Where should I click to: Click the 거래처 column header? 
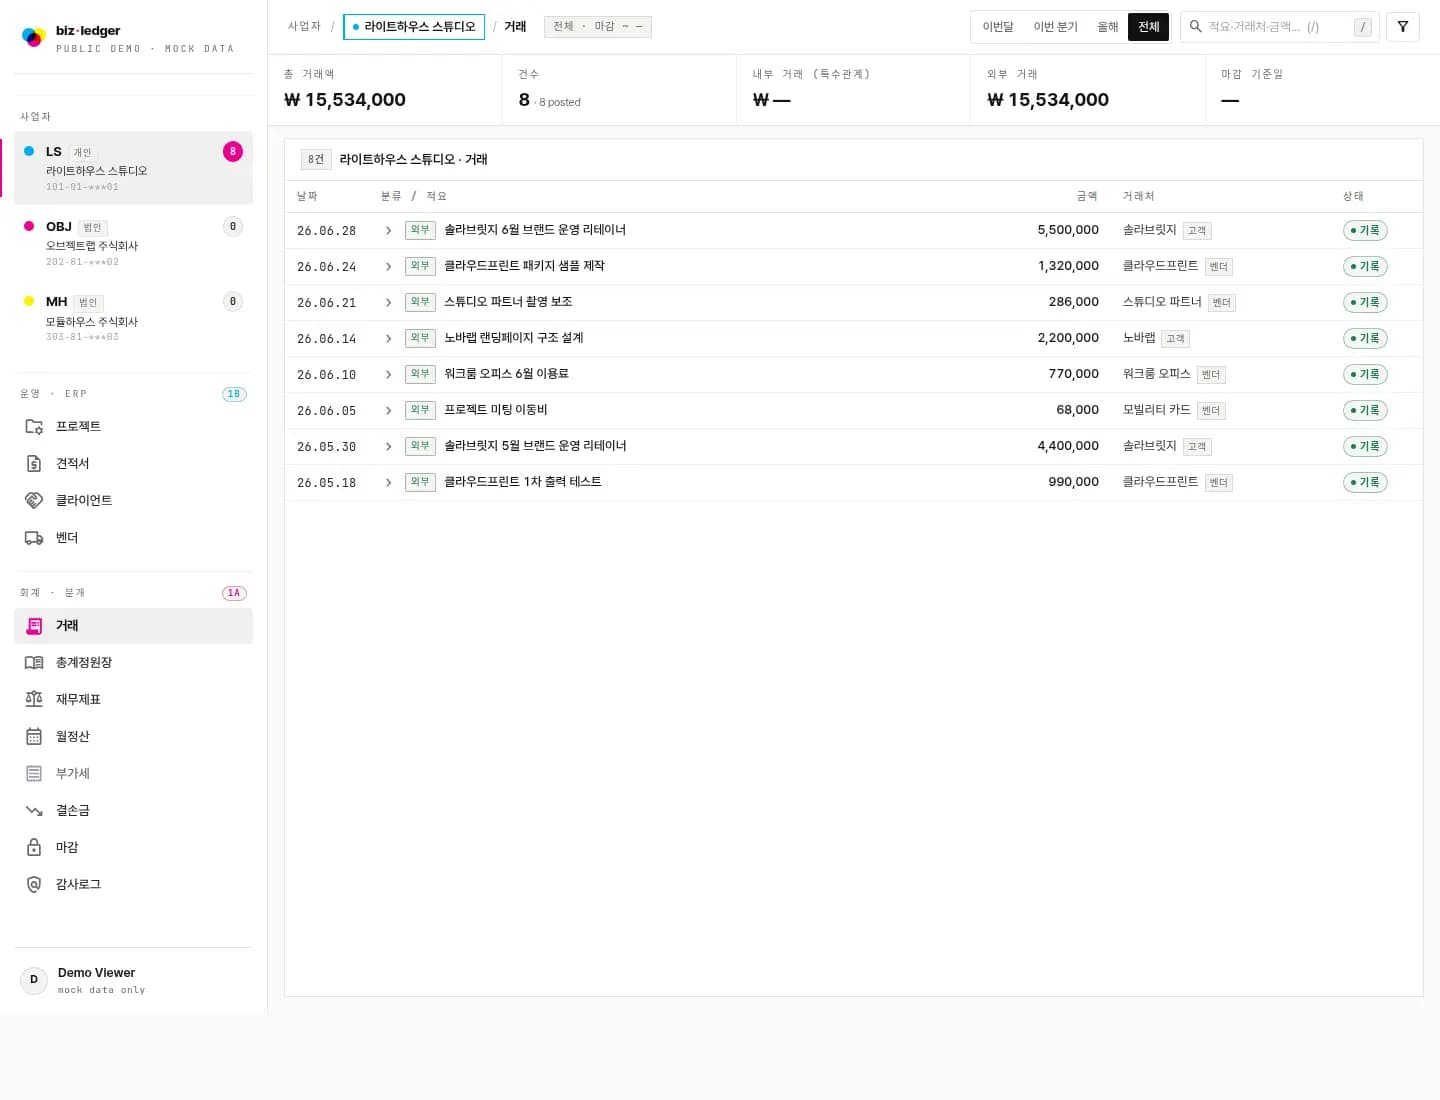coord(1138,197)
